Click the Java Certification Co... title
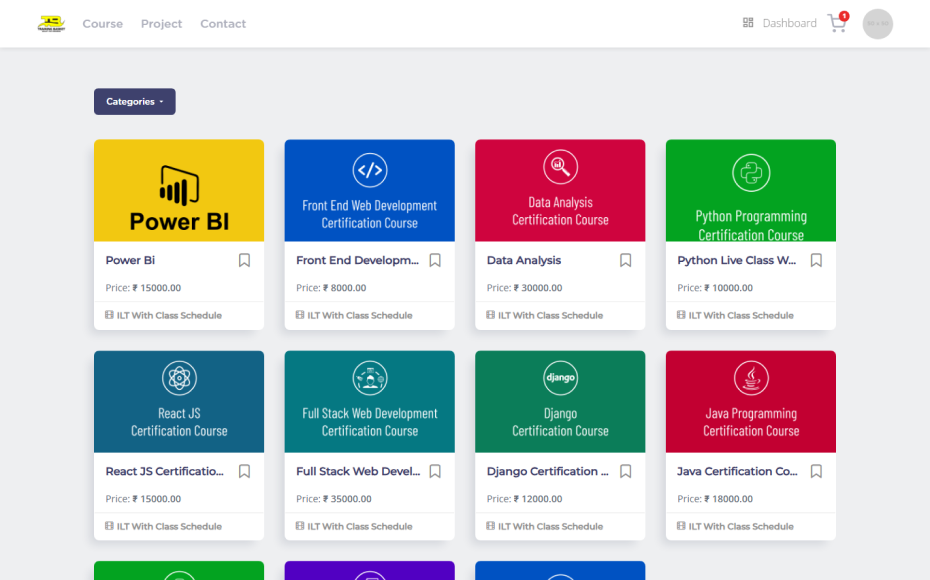The image size is (930, 580). pos(737,471)
